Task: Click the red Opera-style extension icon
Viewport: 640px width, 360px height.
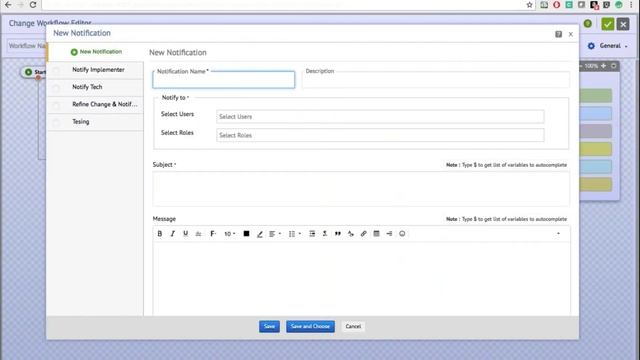Action: click(556, 5)
